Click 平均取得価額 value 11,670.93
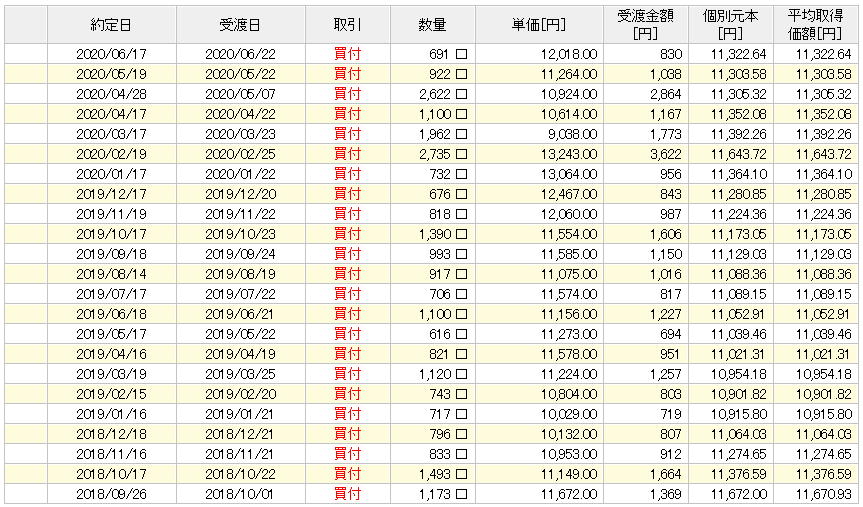The image size is (863, 507). (x=824, y=494)
